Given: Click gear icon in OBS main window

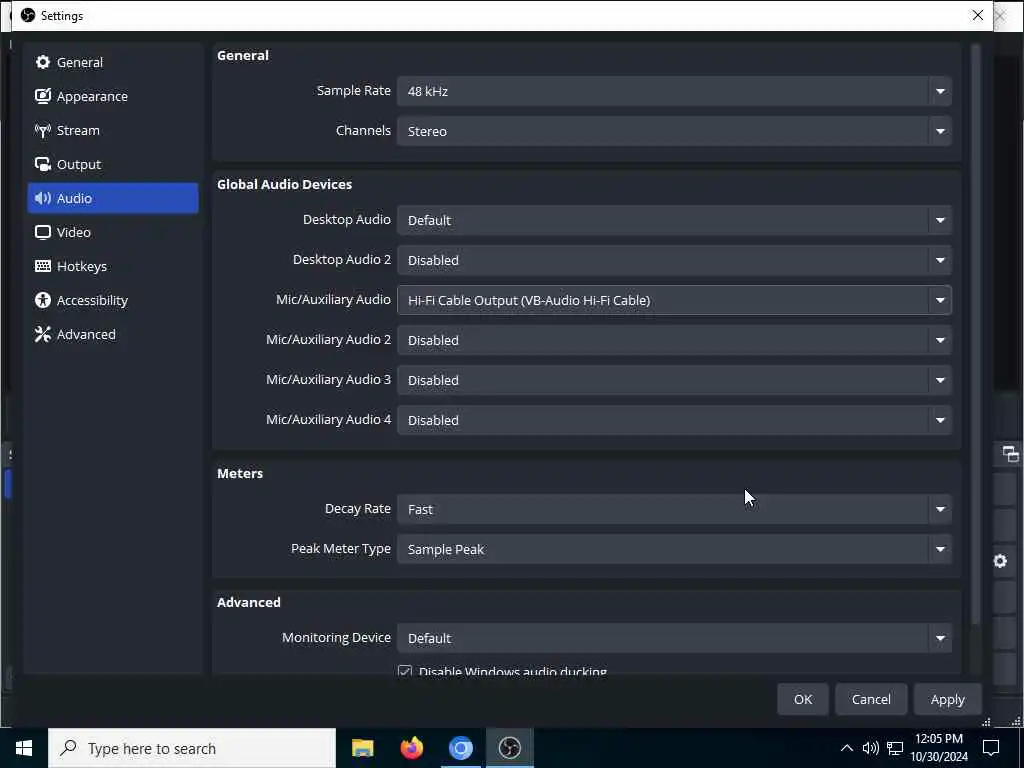Looking at the screenshot, I should point(1000,561).
